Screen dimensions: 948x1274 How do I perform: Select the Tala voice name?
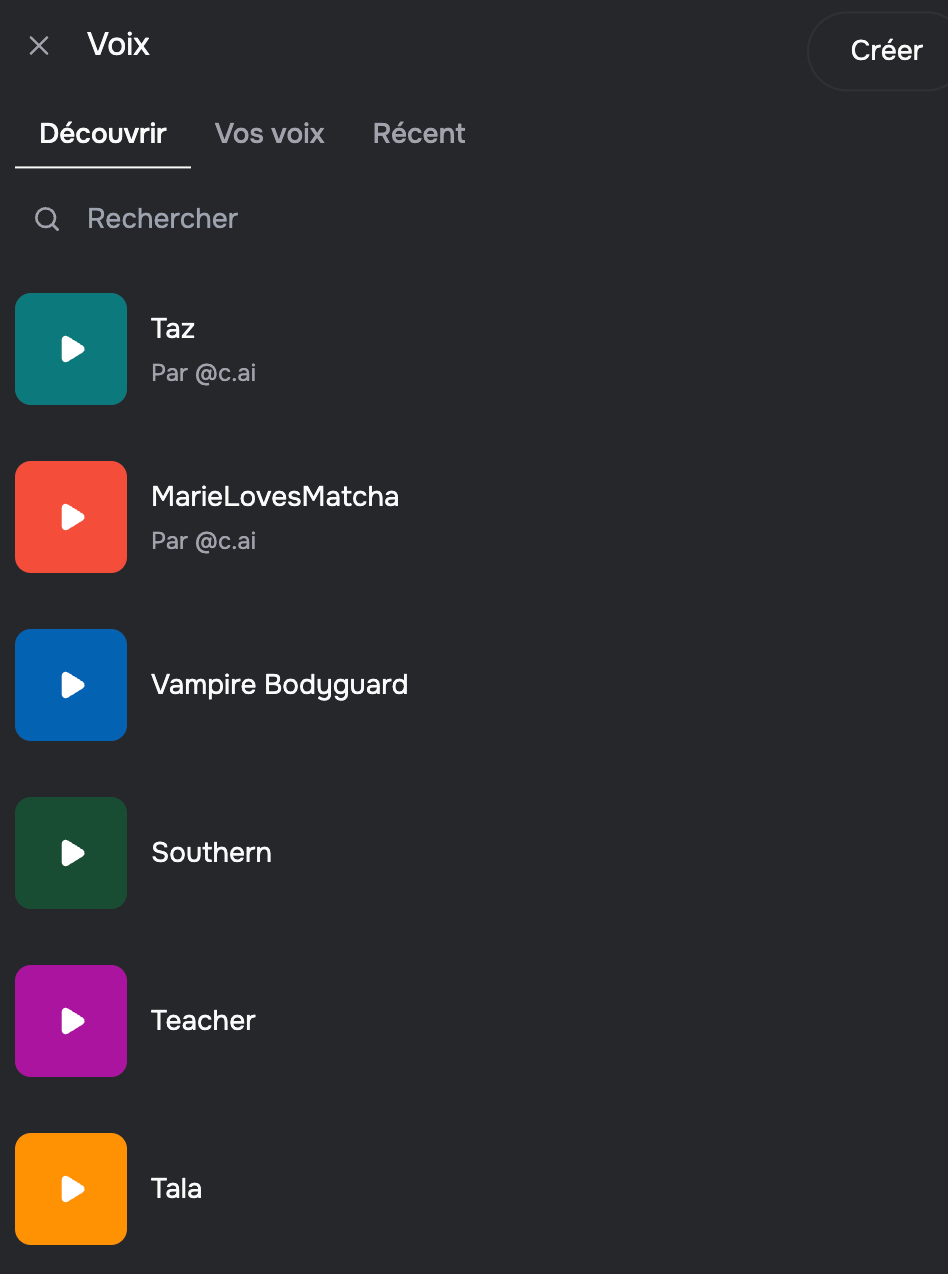tap(177, 1189)
